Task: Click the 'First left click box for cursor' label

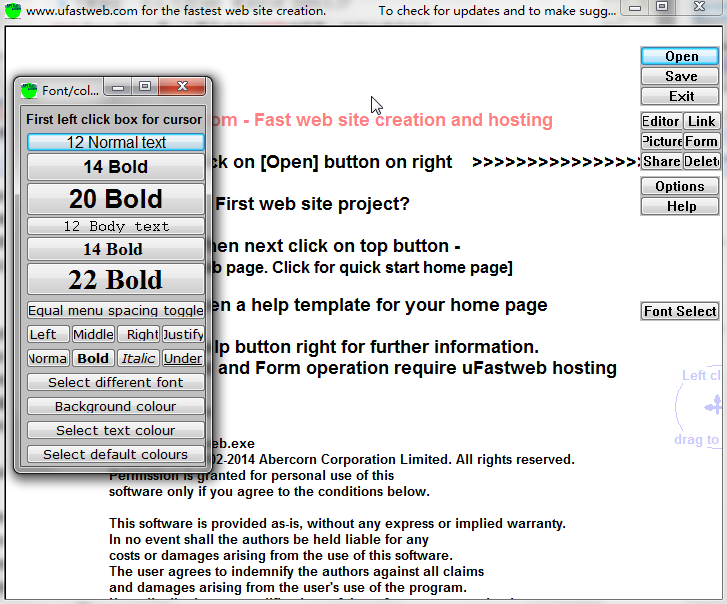Action: pos(114,120)
